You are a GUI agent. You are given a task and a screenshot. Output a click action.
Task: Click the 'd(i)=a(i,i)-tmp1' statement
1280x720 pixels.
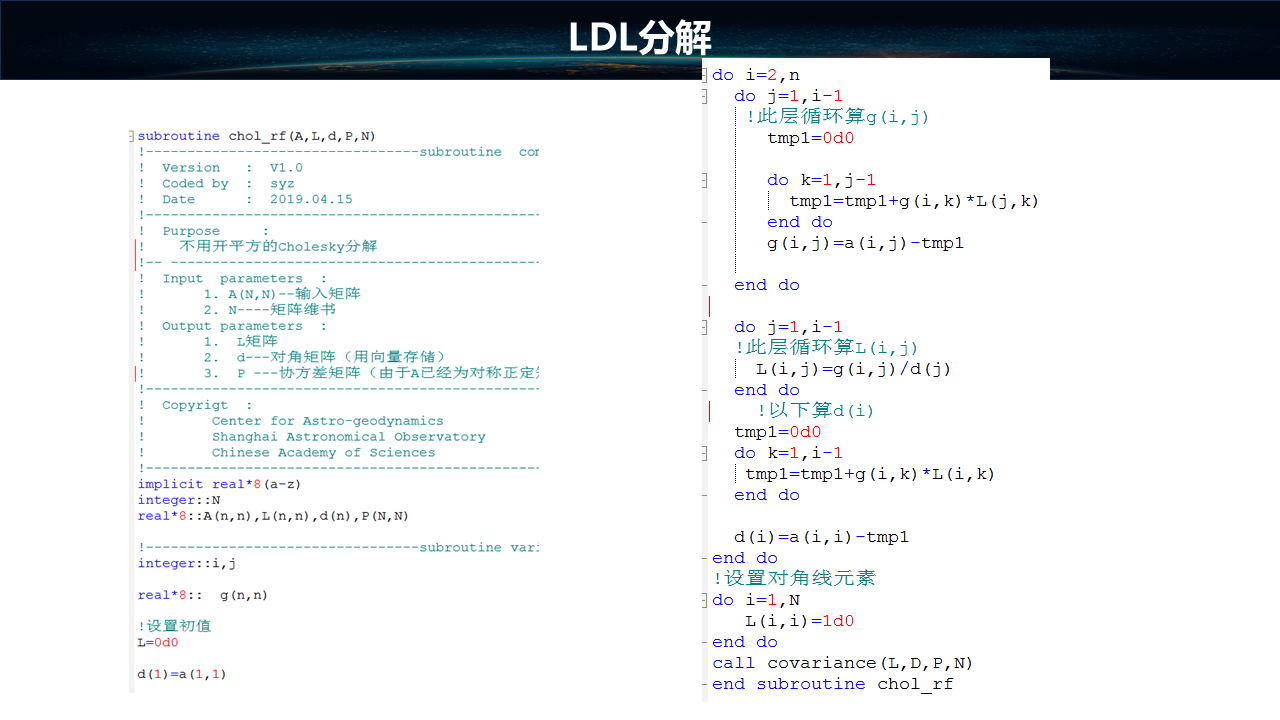[x=821, y=537]
